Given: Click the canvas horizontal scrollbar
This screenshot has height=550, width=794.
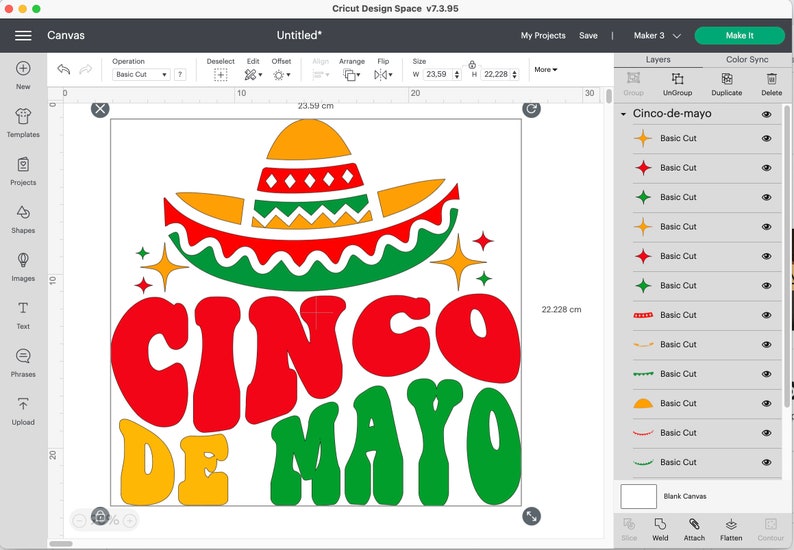Looking at the screenshot, I should (61, 543).
